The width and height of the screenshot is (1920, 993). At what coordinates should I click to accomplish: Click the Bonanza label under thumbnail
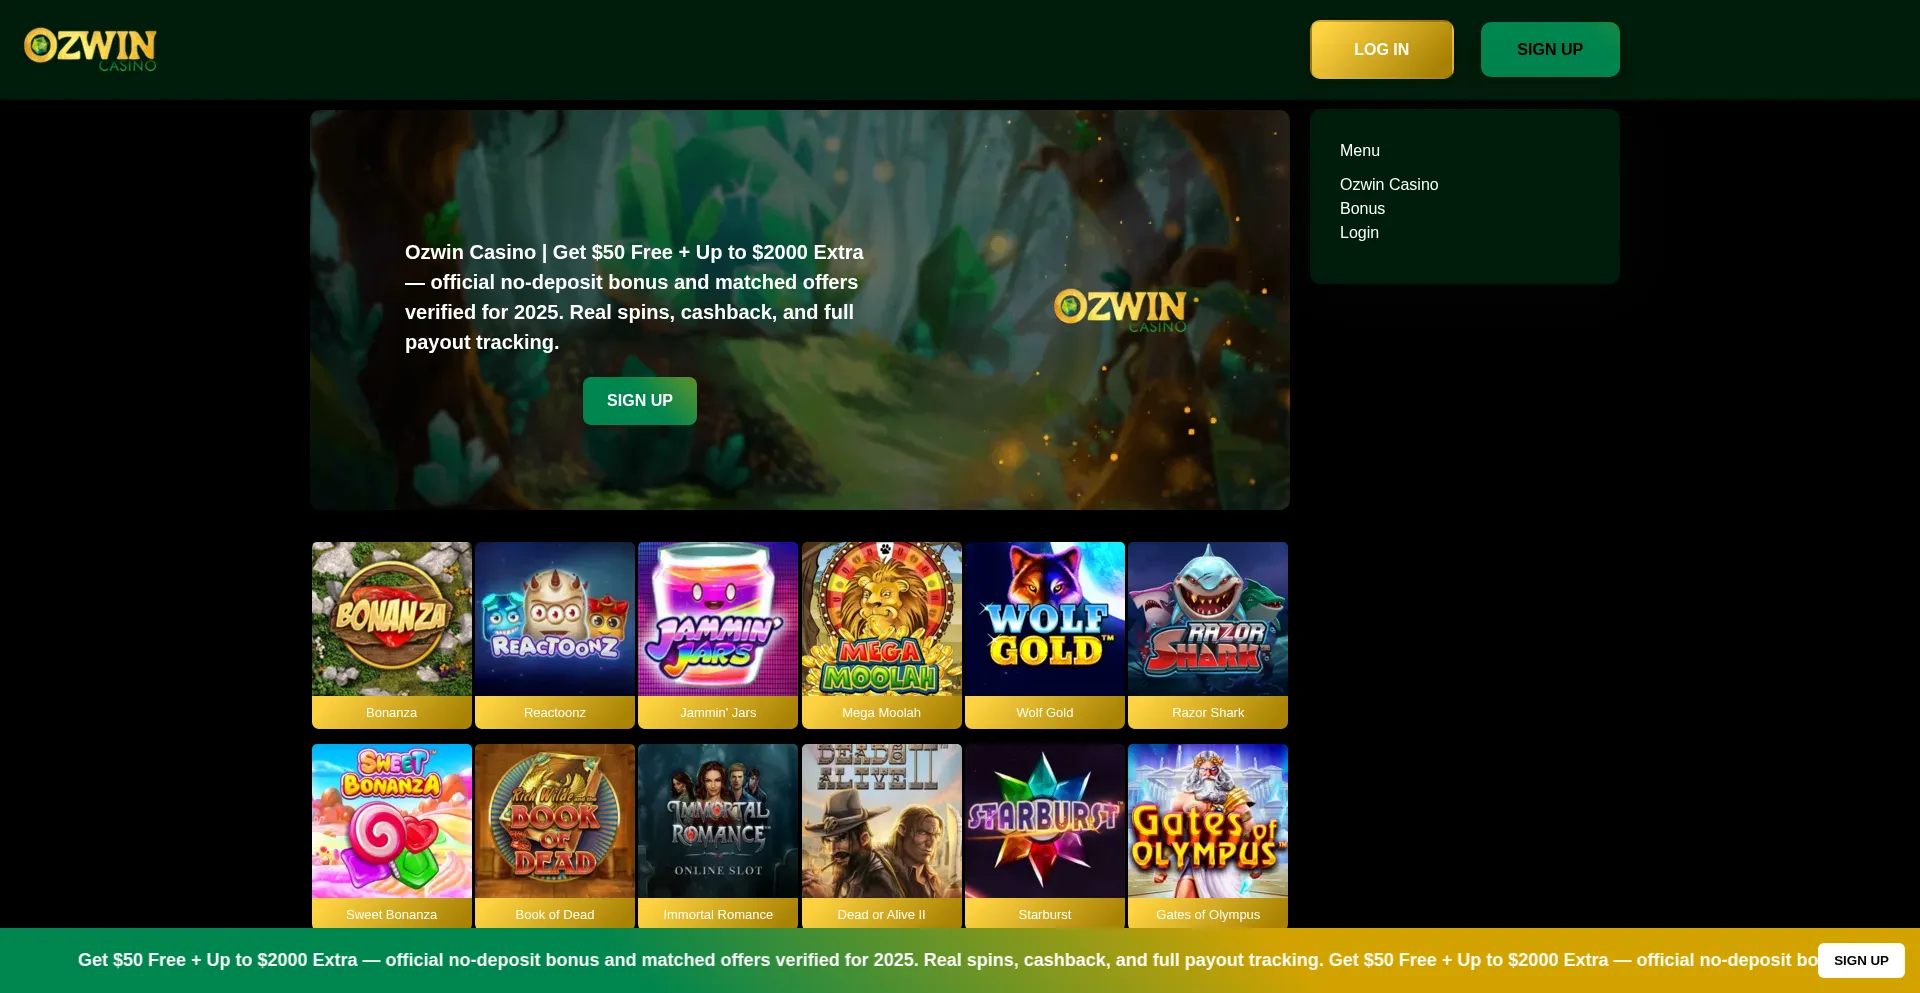(x=392, y=712)
